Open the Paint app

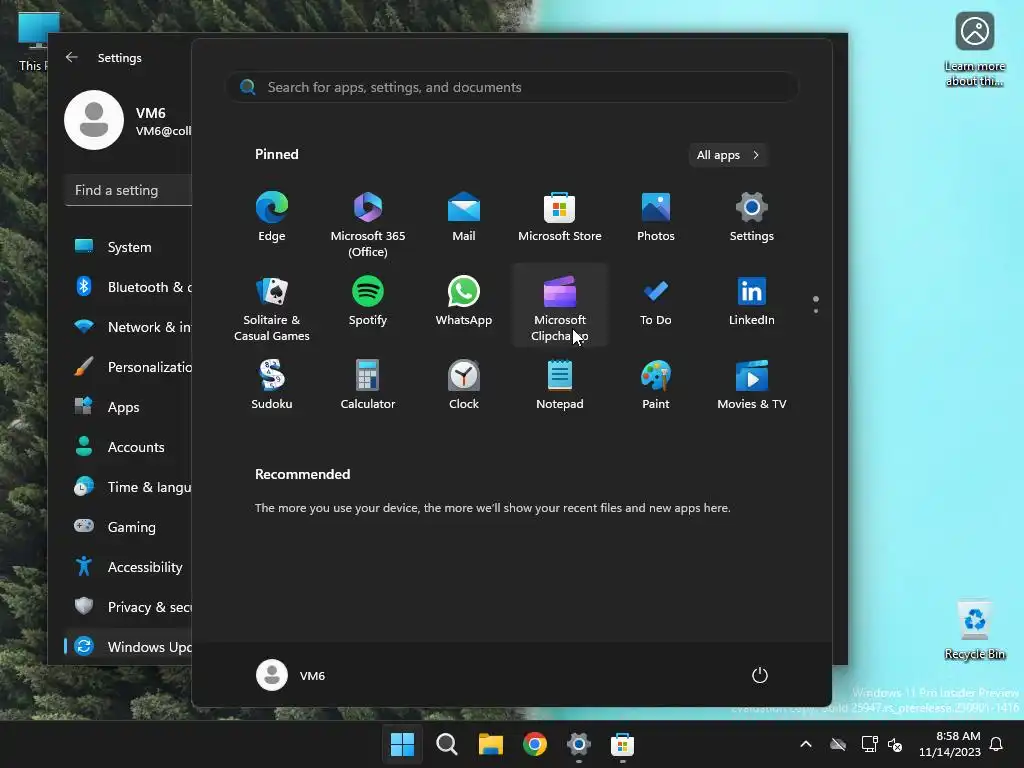click(x=656, y=385)
